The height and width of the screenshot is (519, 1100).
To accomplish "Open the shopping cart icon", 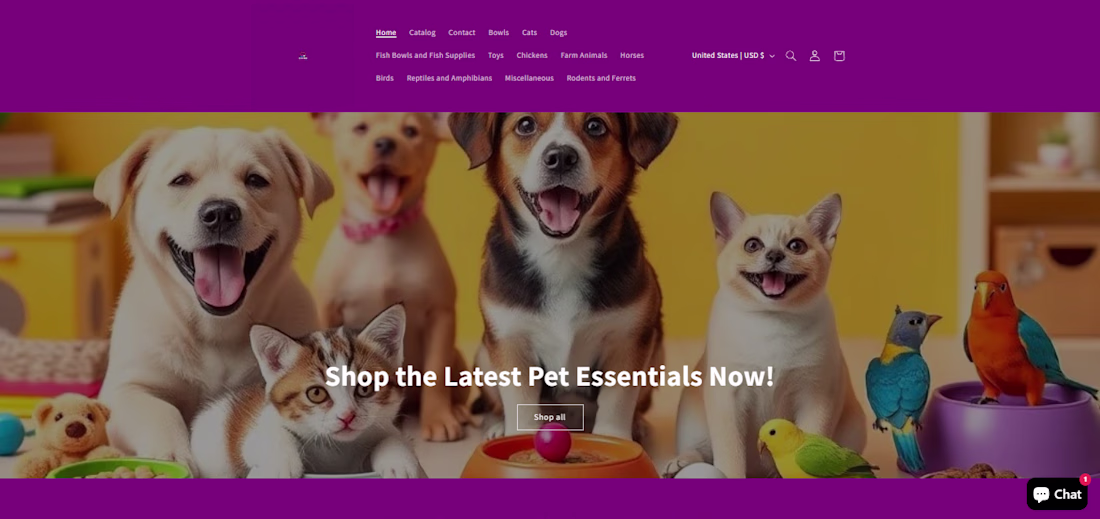I will [839, 56].
